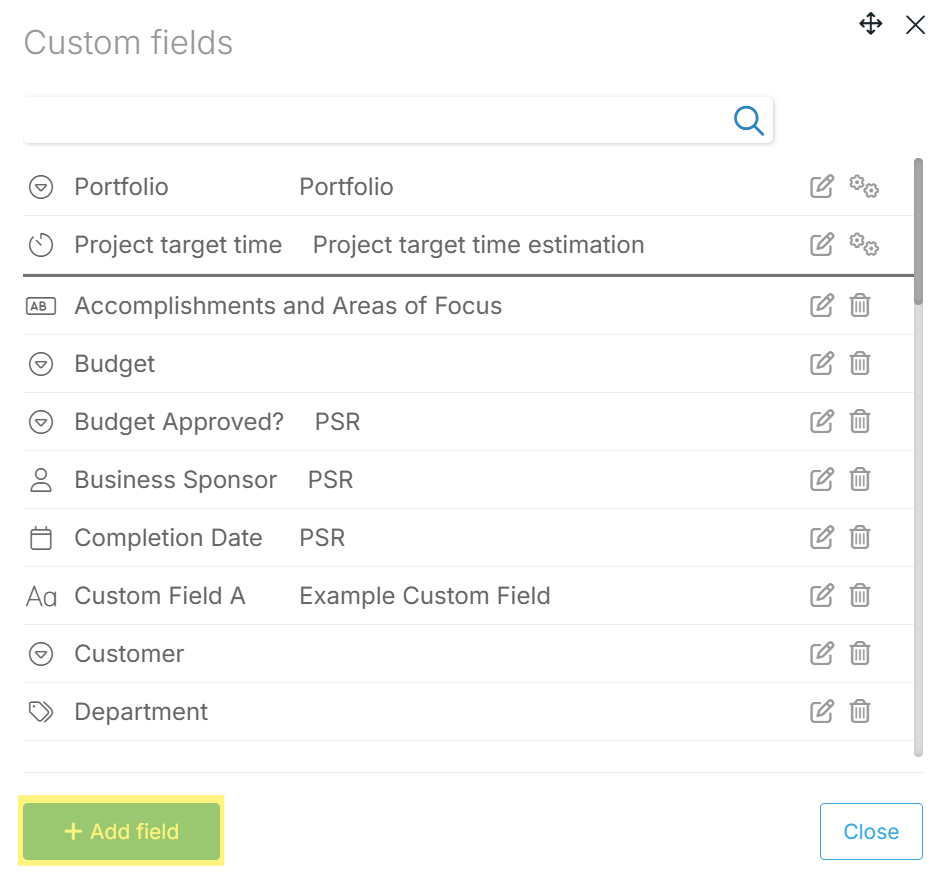Edit the Portfolio custom field

[x=821, y=187]
